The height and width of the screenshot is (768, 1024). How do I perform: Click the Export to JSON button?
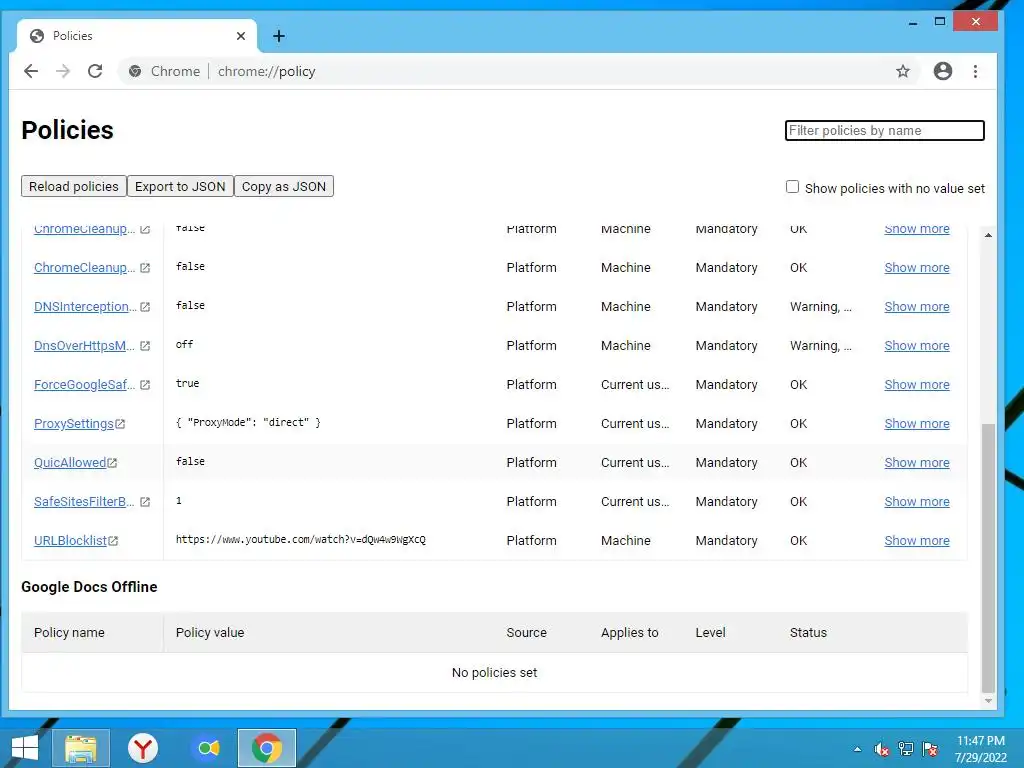pyautogui.click(x=180, y=186)
